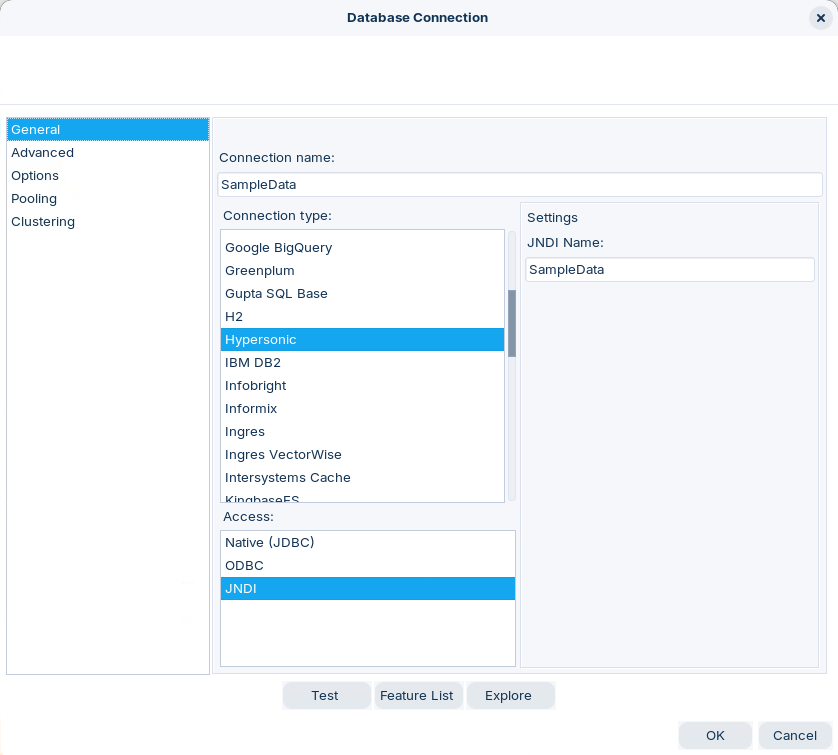
Task: Select Google BigQuery connection type
Action: 279,248
